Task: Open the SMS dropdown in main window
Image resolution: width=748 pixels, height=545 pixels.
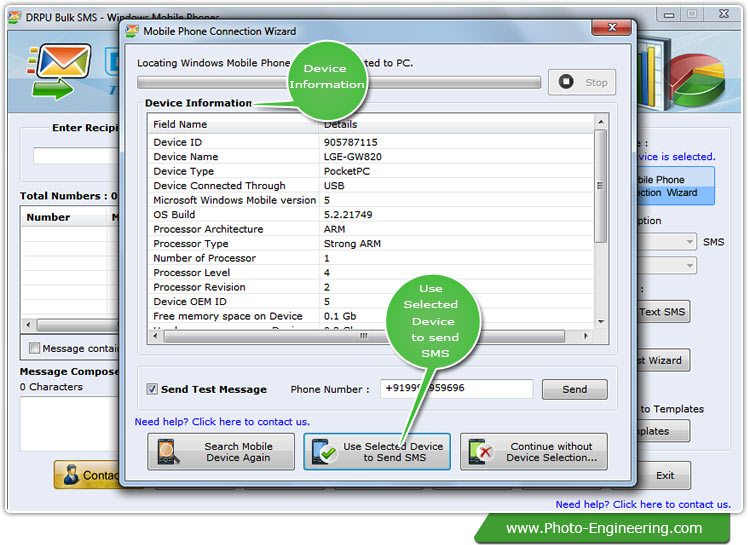Action: 689,242
